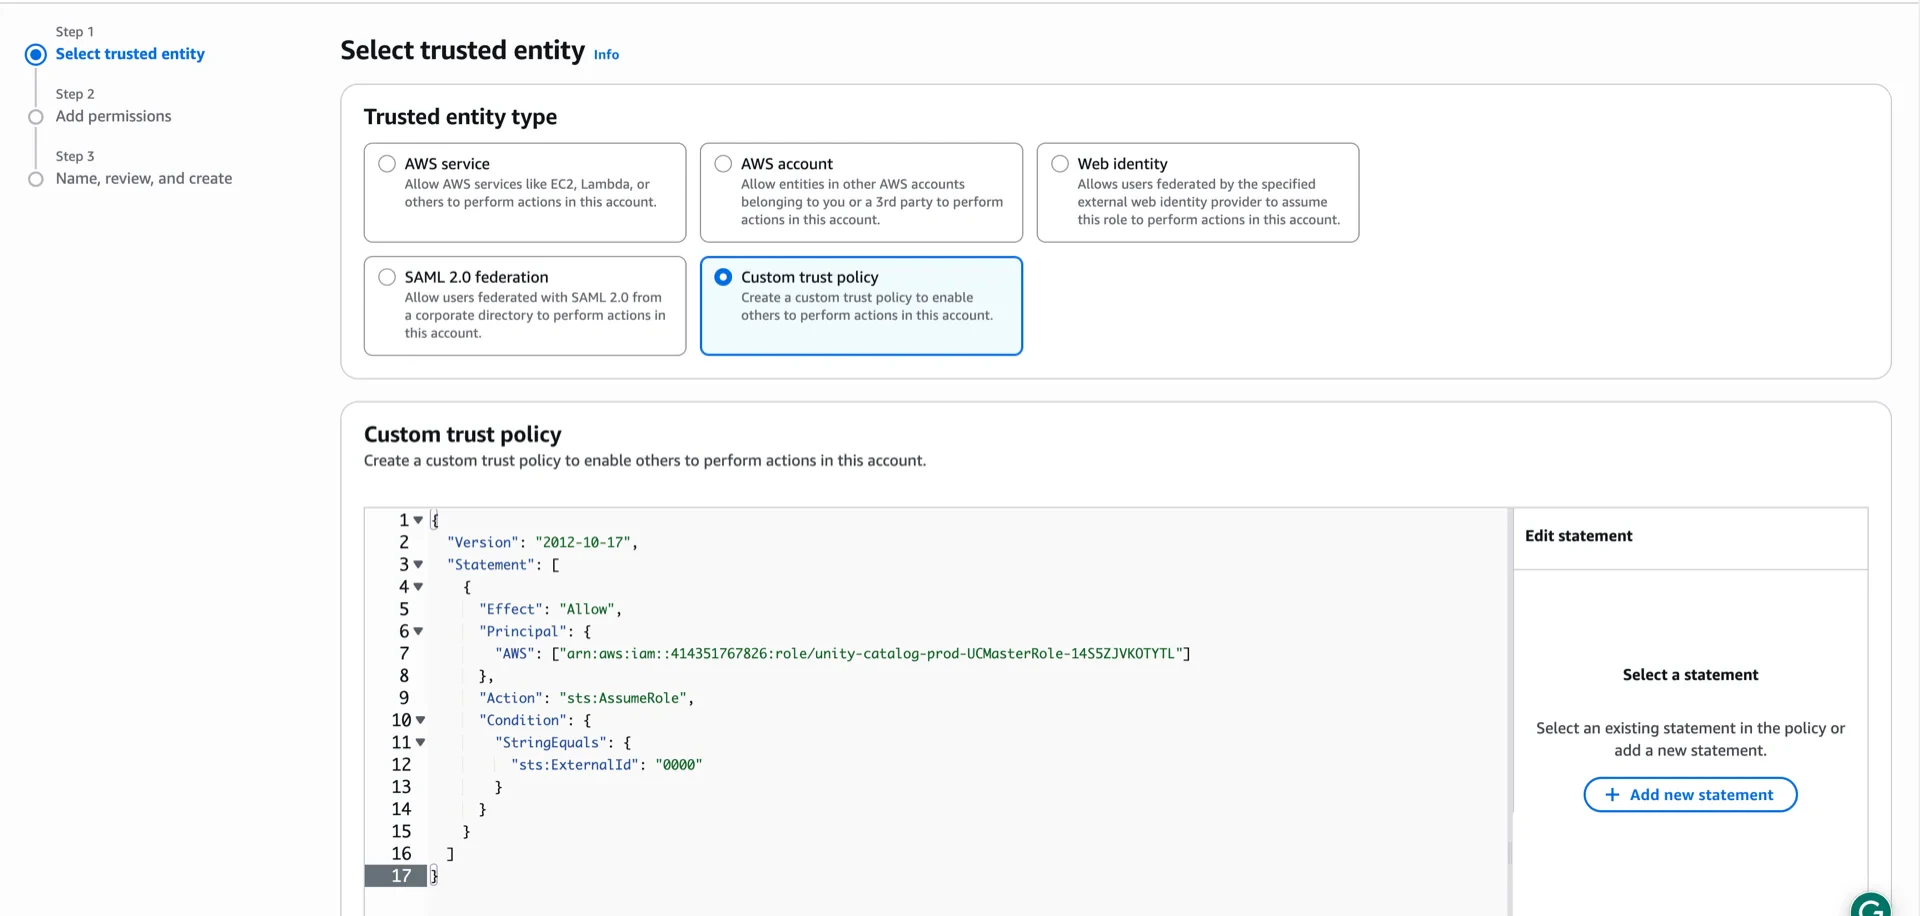Collapse the Condition block fold on line 10
The image size is (1920, 916).
tap(420, 720)
